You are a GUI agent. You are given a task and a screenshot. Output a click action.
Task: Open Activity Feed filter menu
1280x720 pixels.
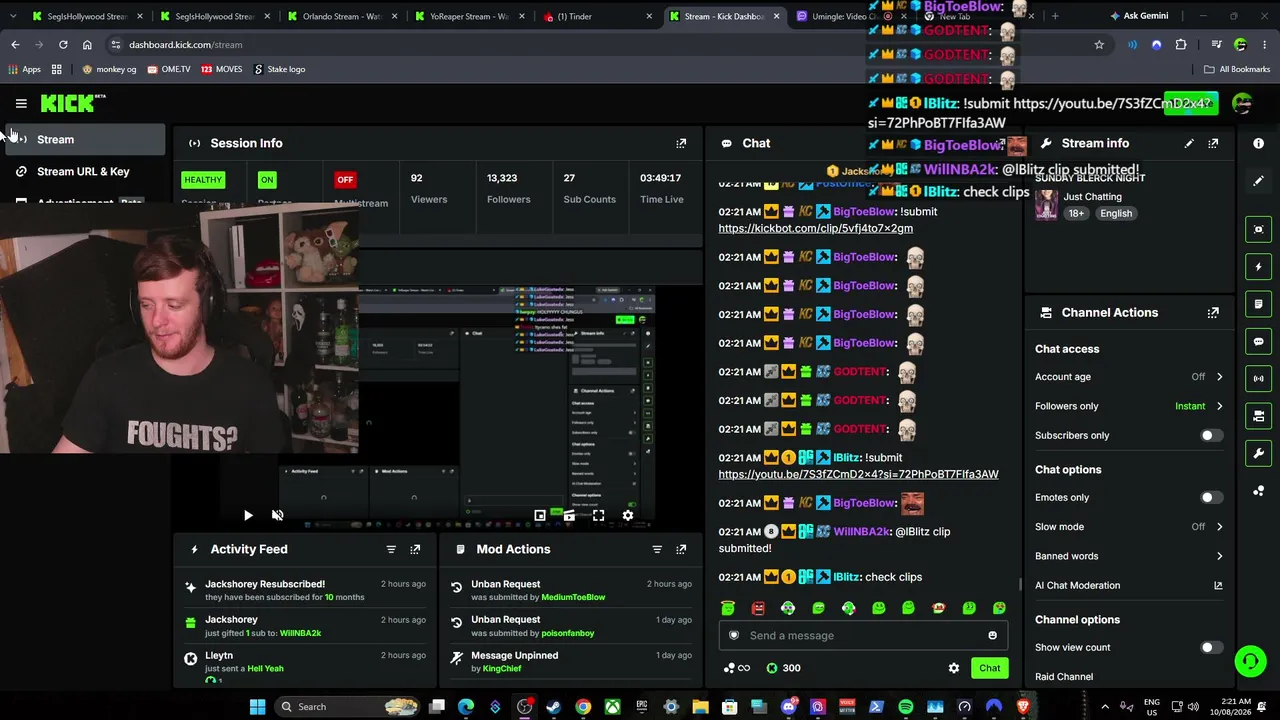pyautogui.click(x=391, y=549)
